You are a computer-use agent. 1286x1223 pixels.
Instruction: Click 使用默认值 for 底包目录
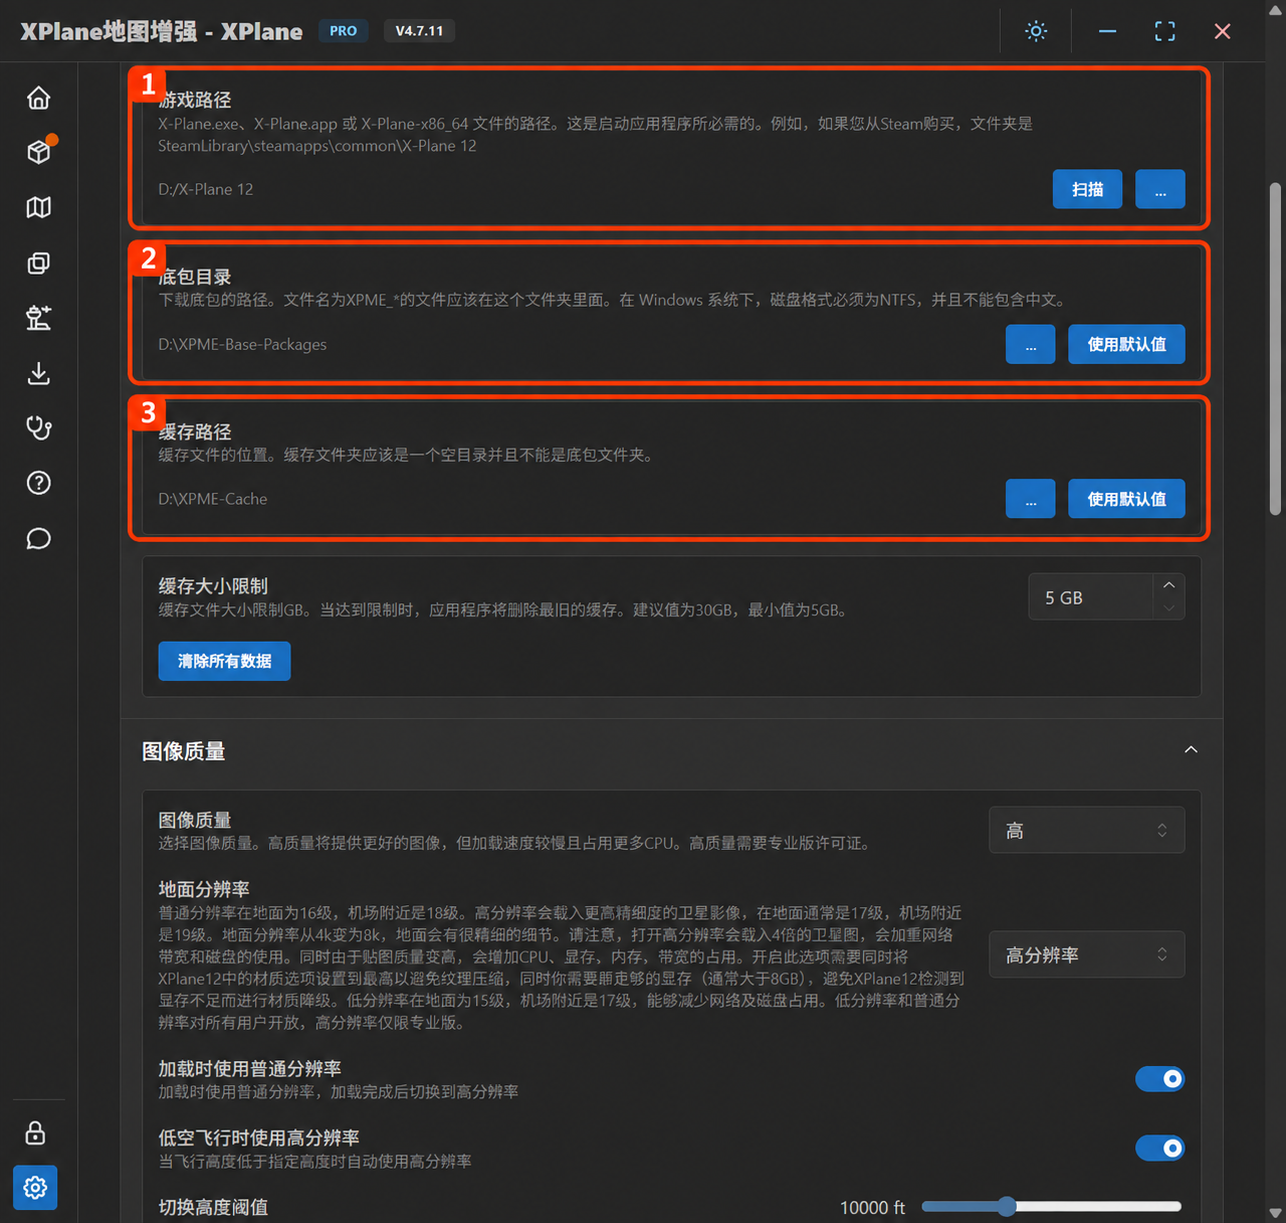click(x=1126, y=344)
